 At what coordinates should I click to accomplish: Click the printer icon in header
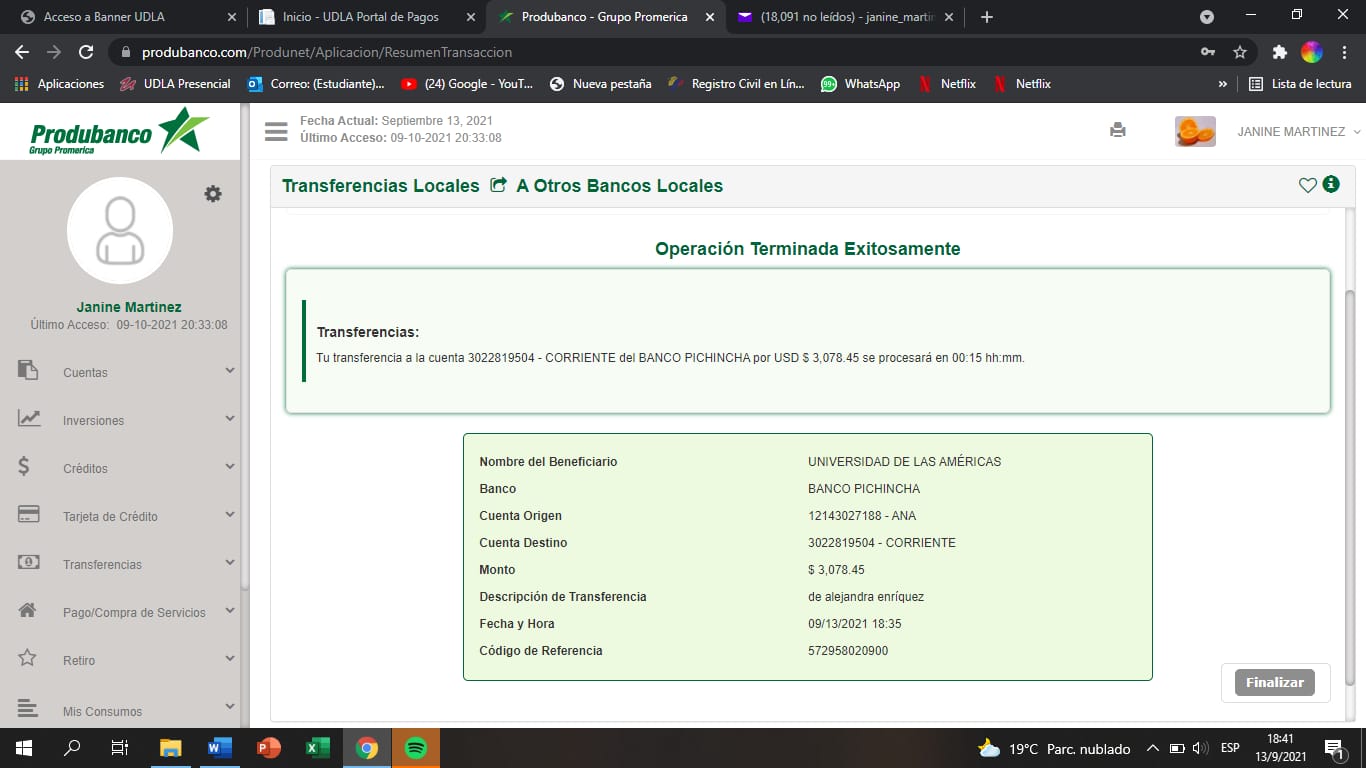pos(1118,130)
